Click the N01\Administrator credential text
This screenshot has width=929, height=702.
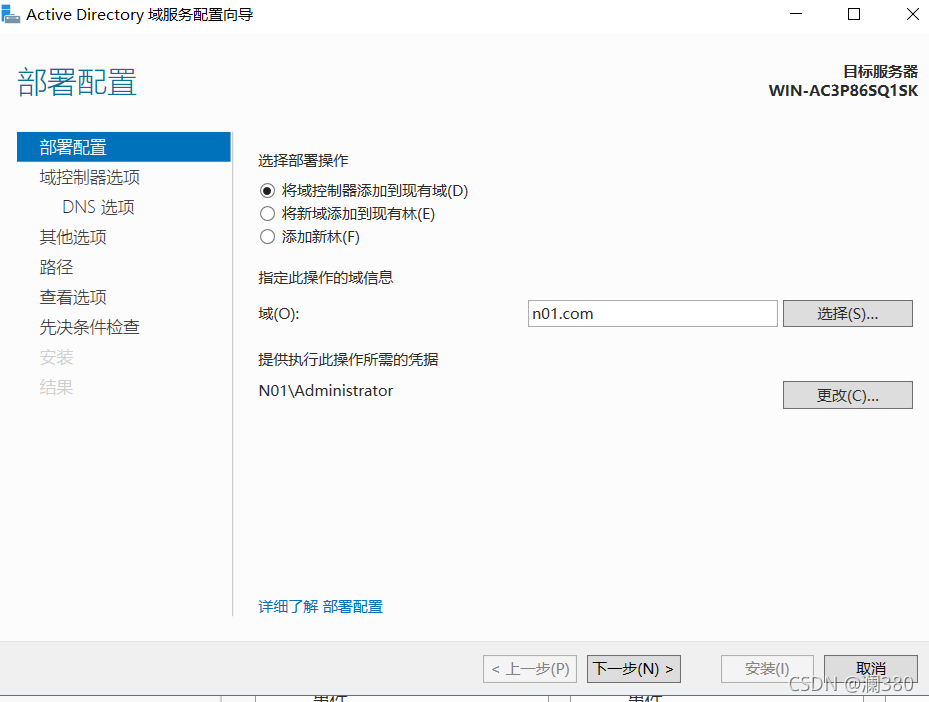(326, 391)
